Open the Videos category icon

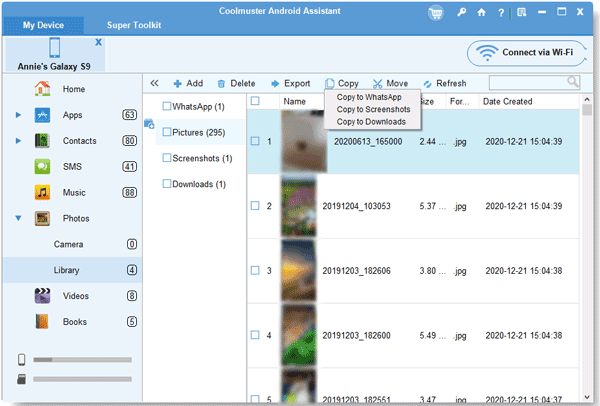tap(42, 296)
